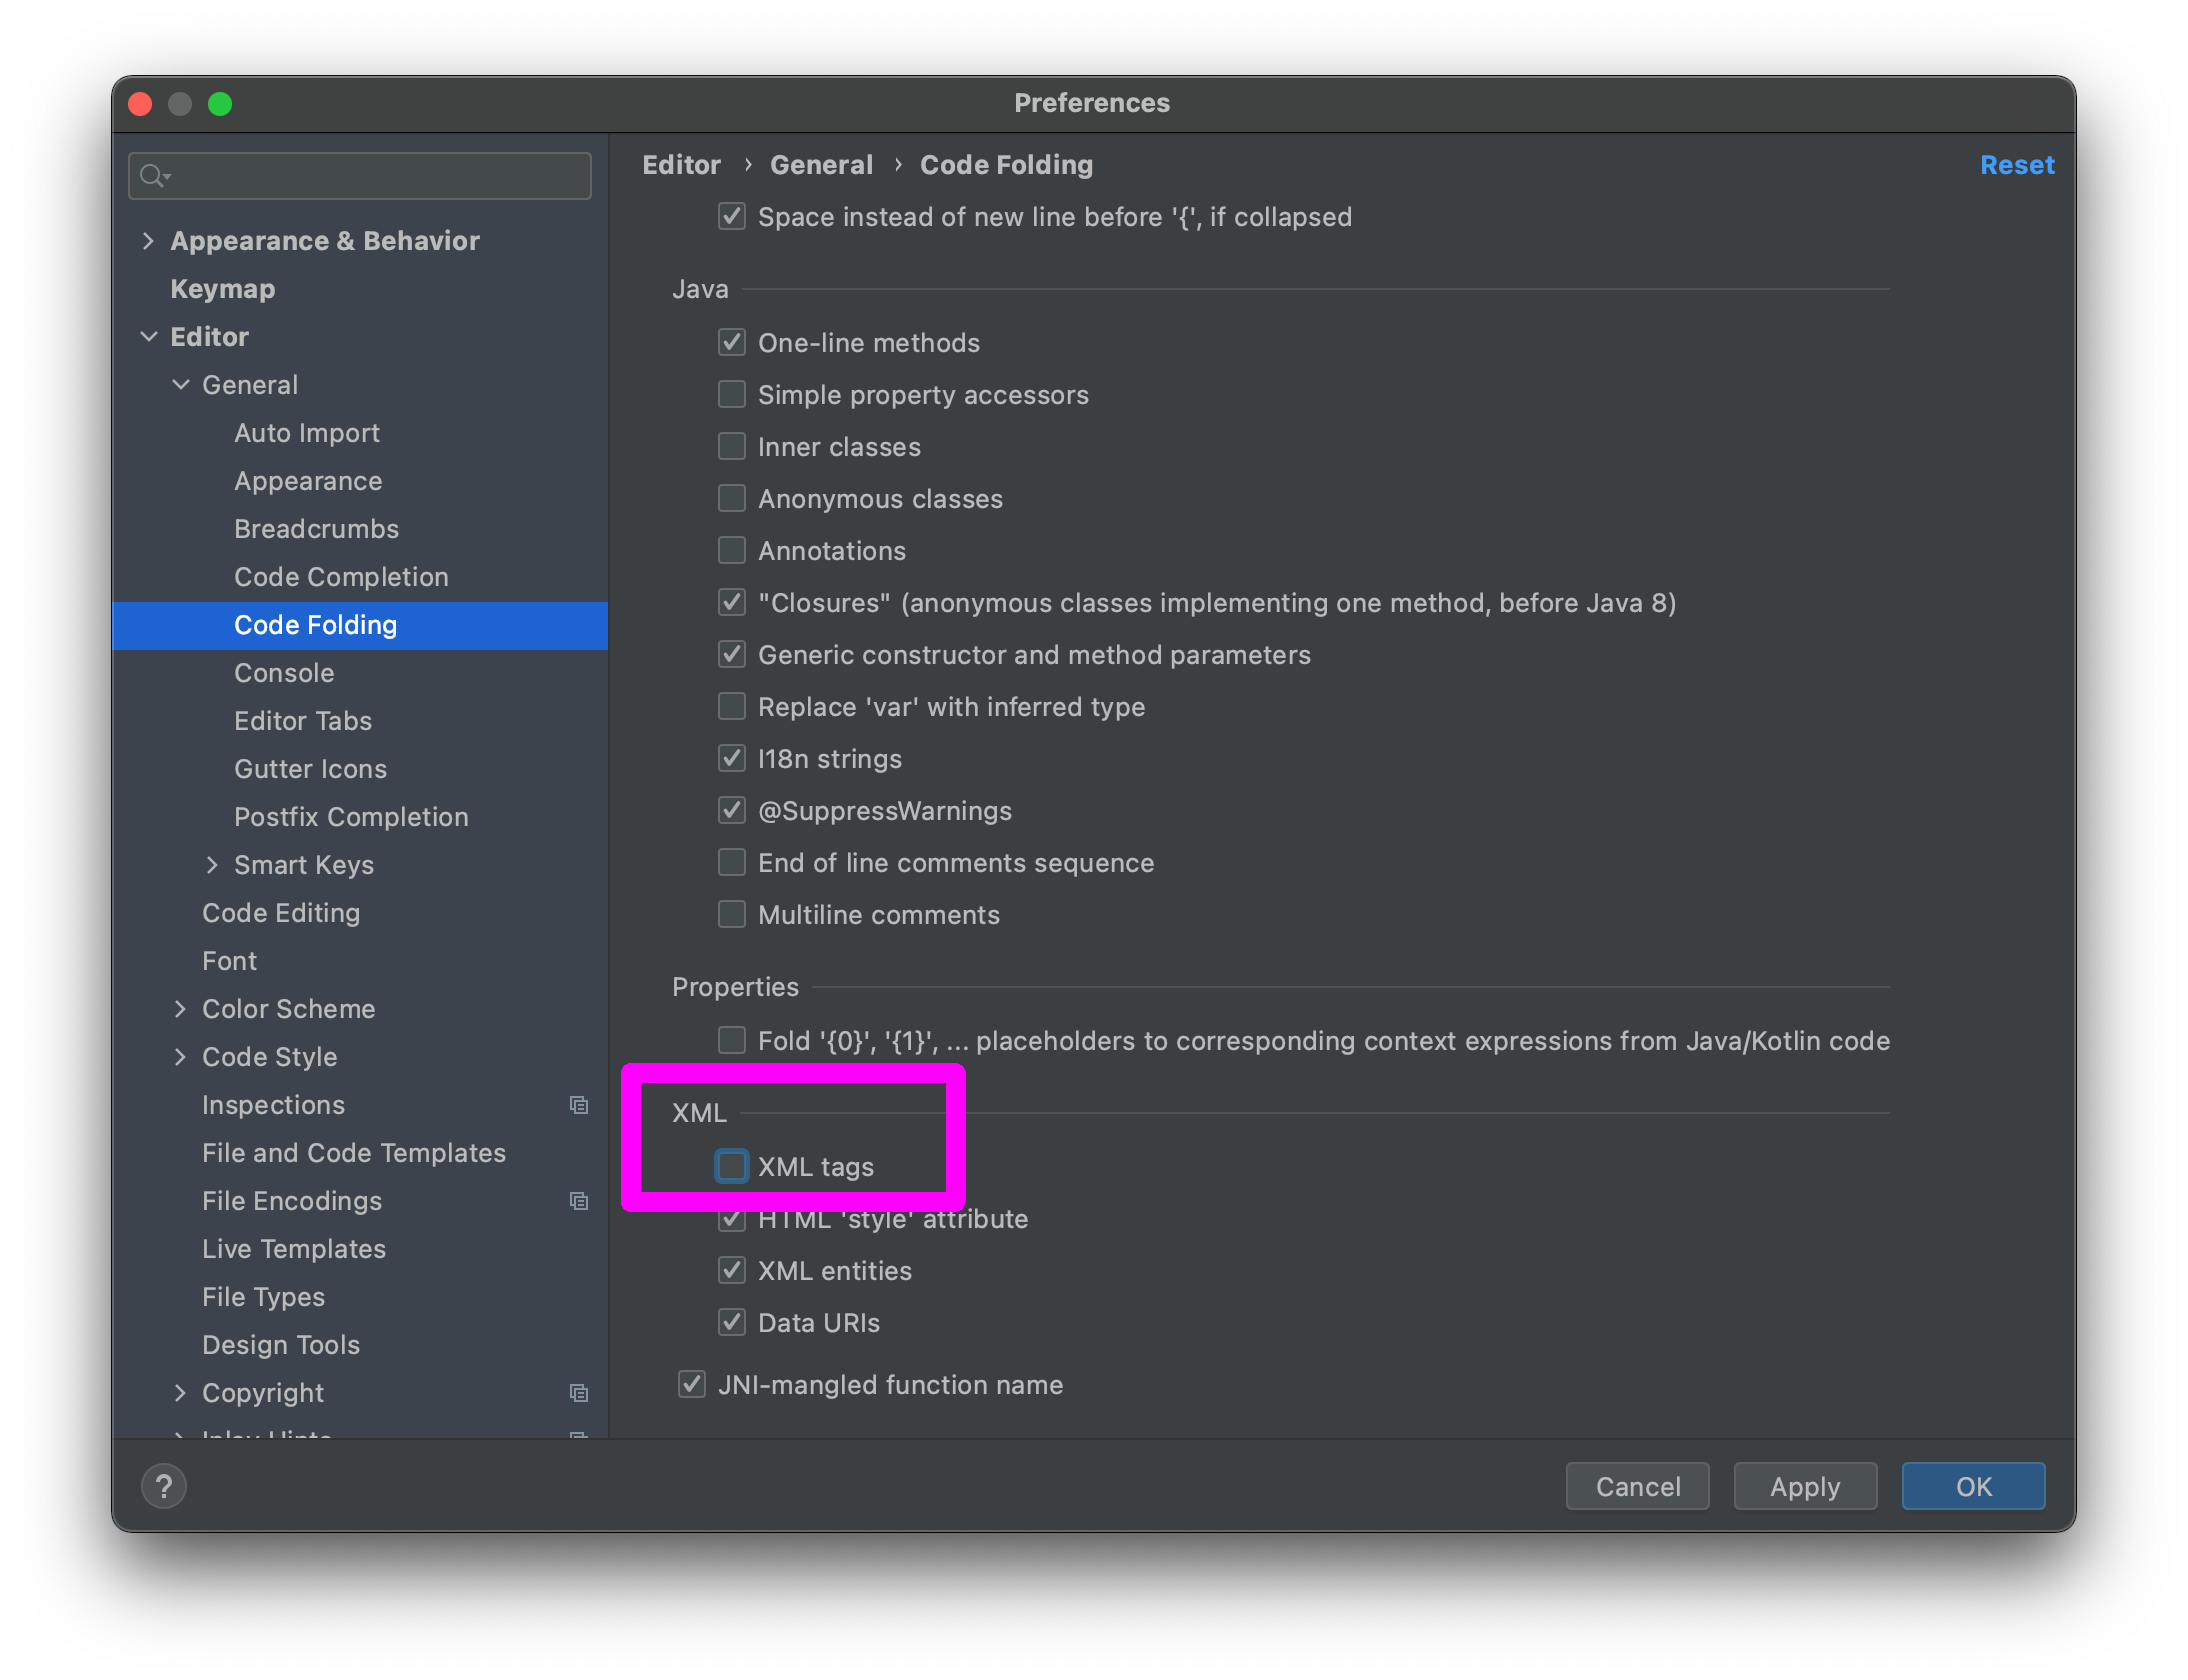The width and height of the screenshot is (2188, 1680).
Task: Expand Appearance & Behavior section
Action: pyautogui.click(x=148, y=241)
